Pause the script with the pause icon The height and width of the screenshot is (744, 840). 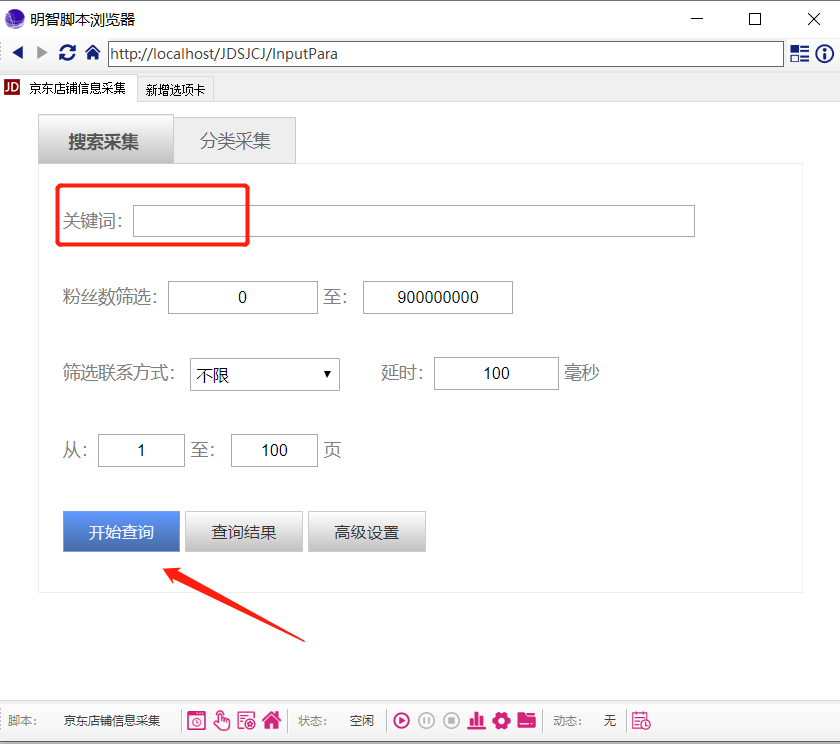pyautogui.click(x=426, y=721)
